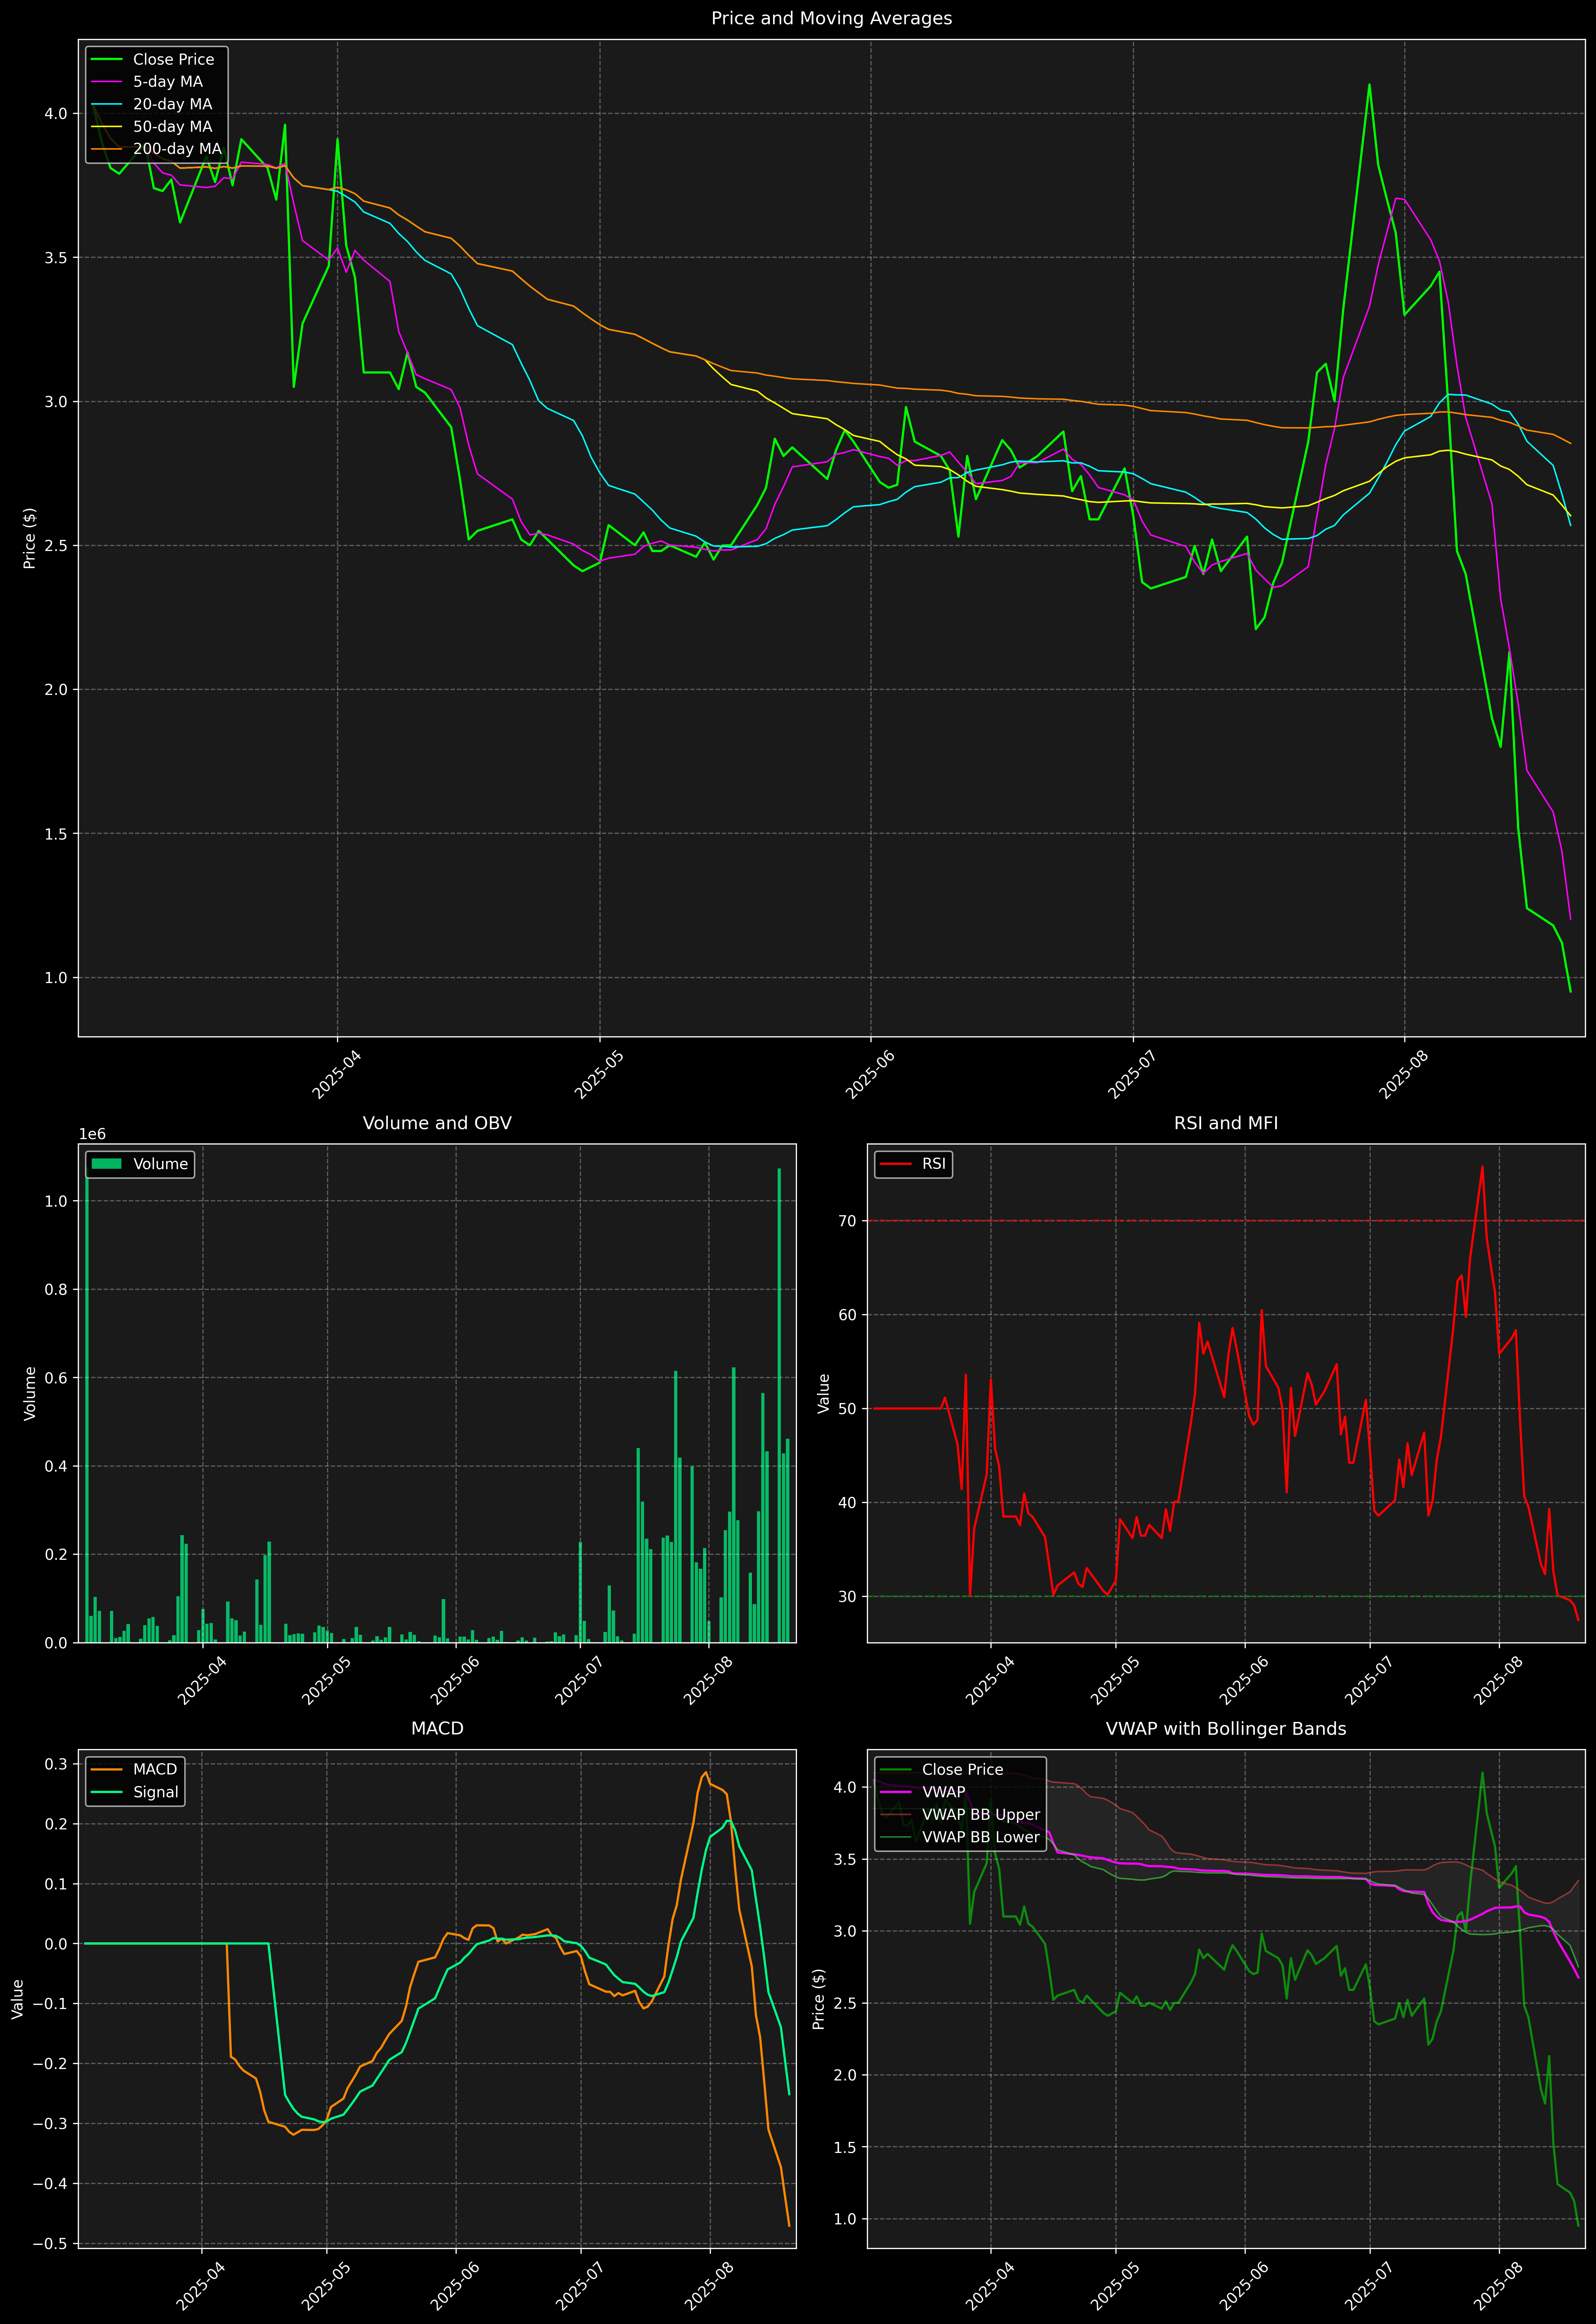Click the MACD legend label
1596x2324 pixels.
(x=155, y=1769)
